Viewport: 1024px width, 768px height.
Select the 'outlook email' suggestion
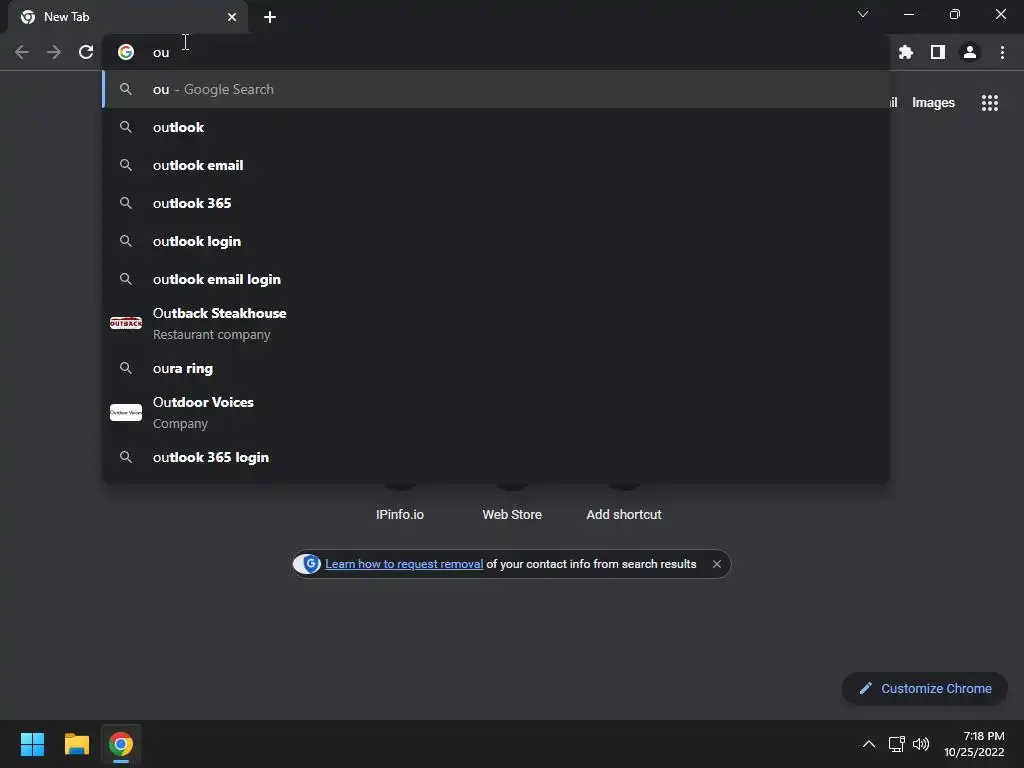[496, 165]
